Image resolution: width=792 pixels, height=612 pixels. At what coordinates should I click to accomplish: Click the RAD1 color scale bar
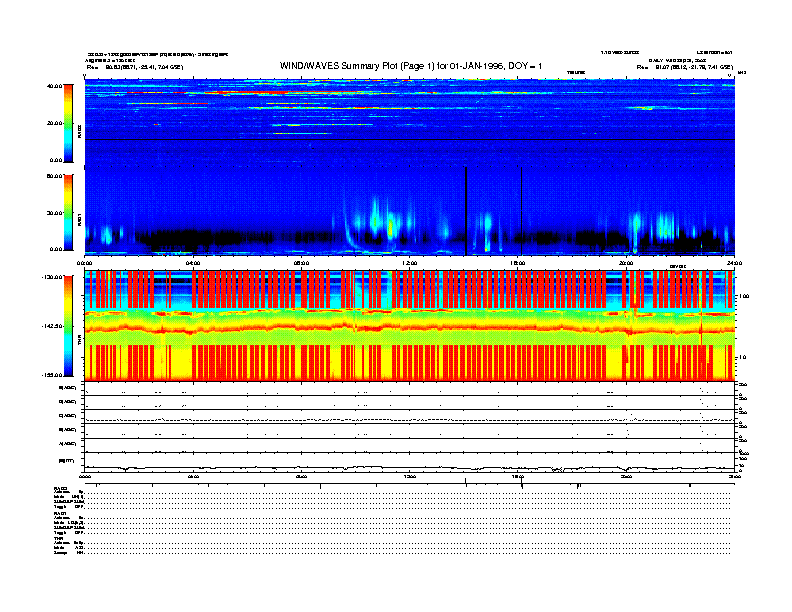(x=67, y=212)
